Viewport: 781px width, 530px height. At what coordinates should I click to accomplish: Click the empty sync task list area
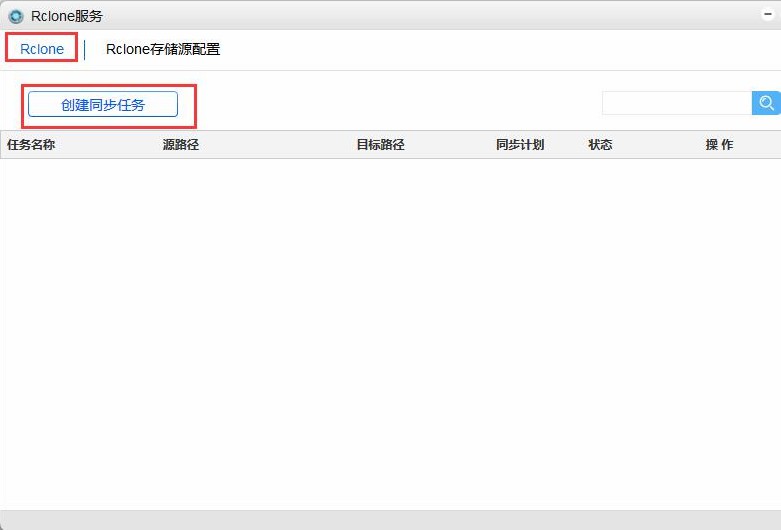[x=390, y=330]
